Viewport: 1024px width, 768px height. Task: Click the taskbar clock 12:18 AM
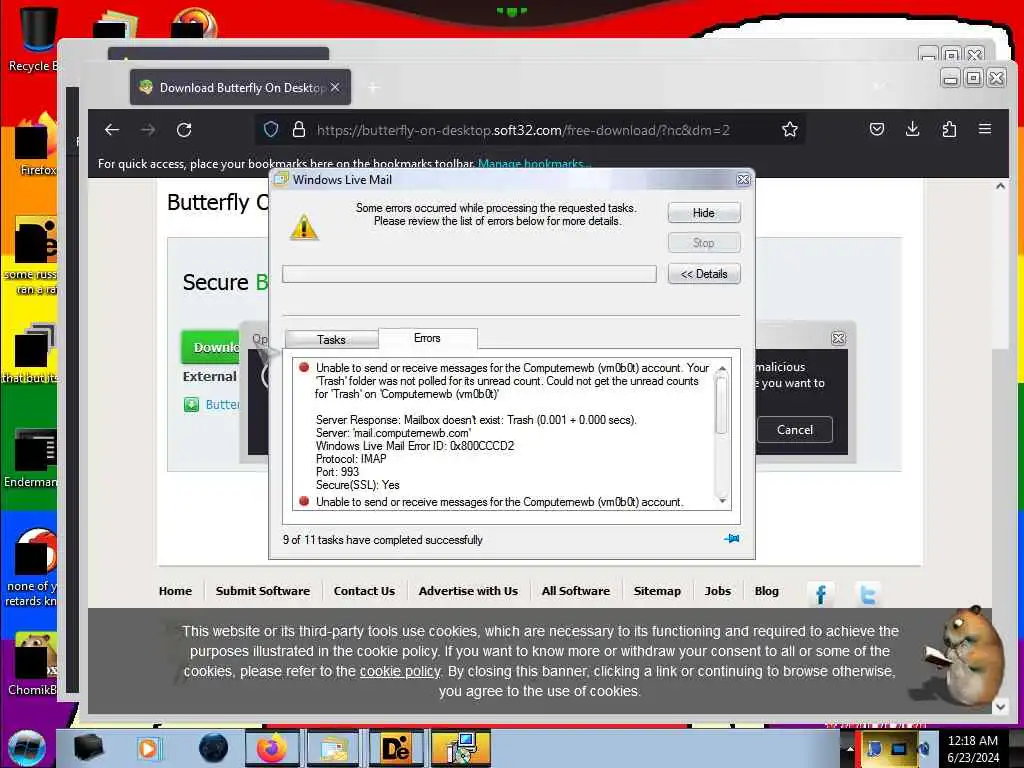click(972, 741)
